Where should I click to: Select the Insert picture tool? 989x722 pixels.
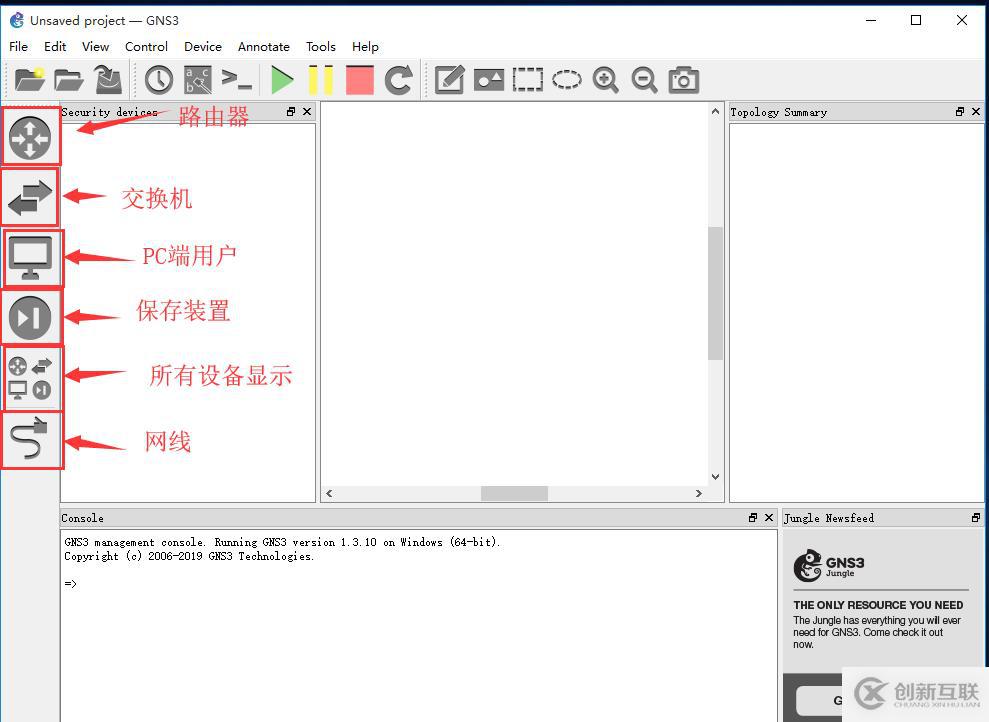tap(489, 80)
